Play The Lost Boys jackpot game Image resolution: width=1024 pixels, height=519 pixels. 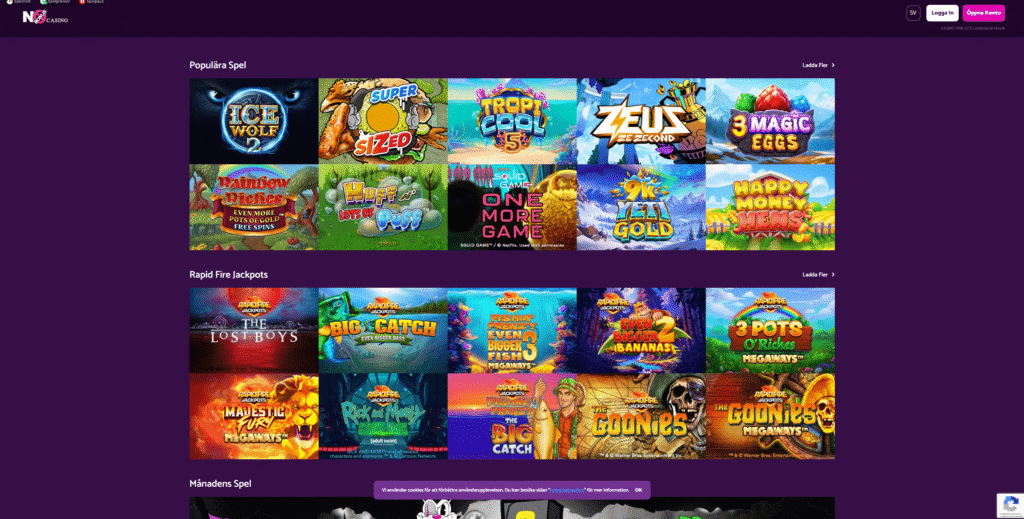pyautogui.click(x=254, y=330)
